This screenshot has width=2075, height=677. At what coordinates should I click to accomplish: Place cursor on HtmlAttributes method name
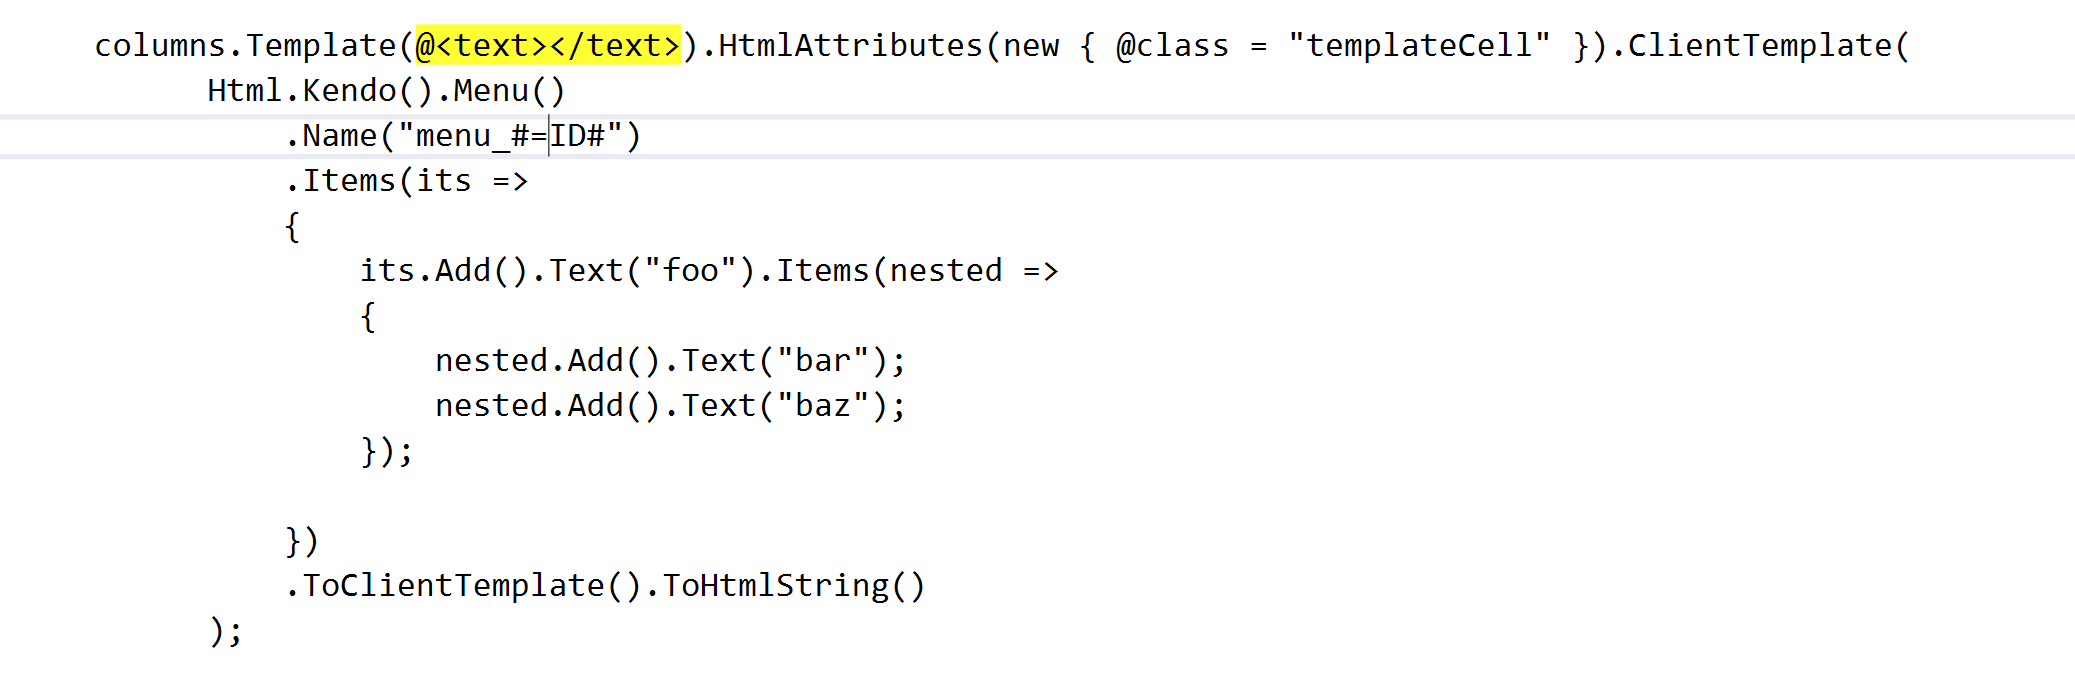tap(850, 46)
